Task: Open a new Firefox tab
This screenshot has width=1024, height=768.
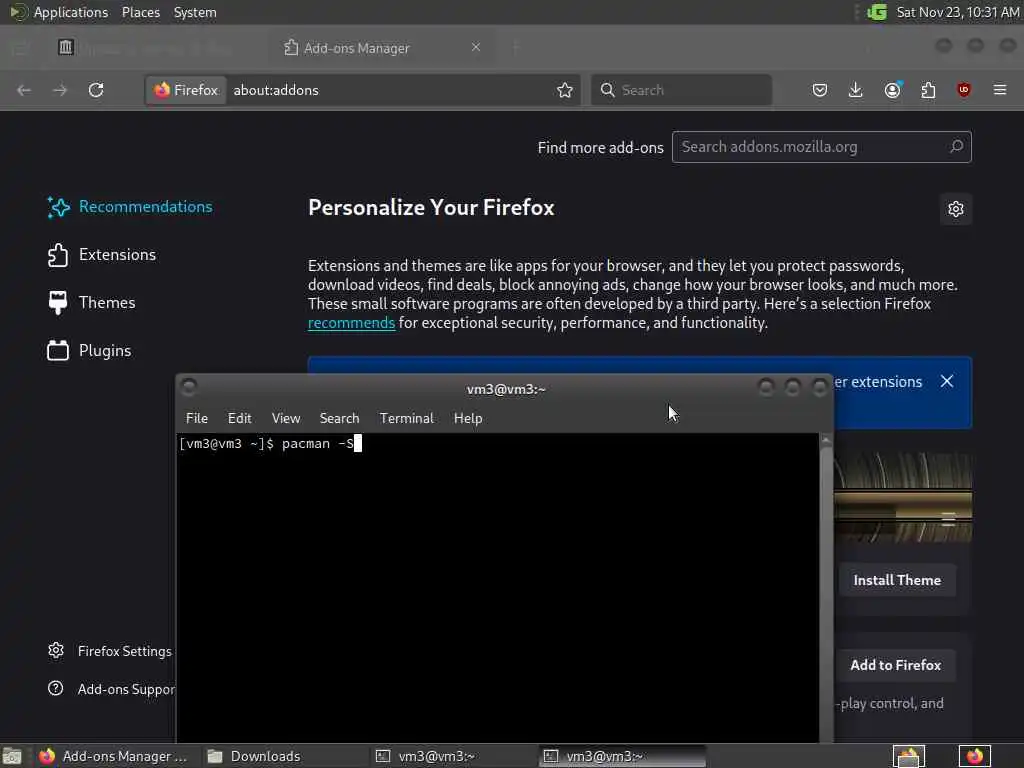Action: [x=515, y=47]
